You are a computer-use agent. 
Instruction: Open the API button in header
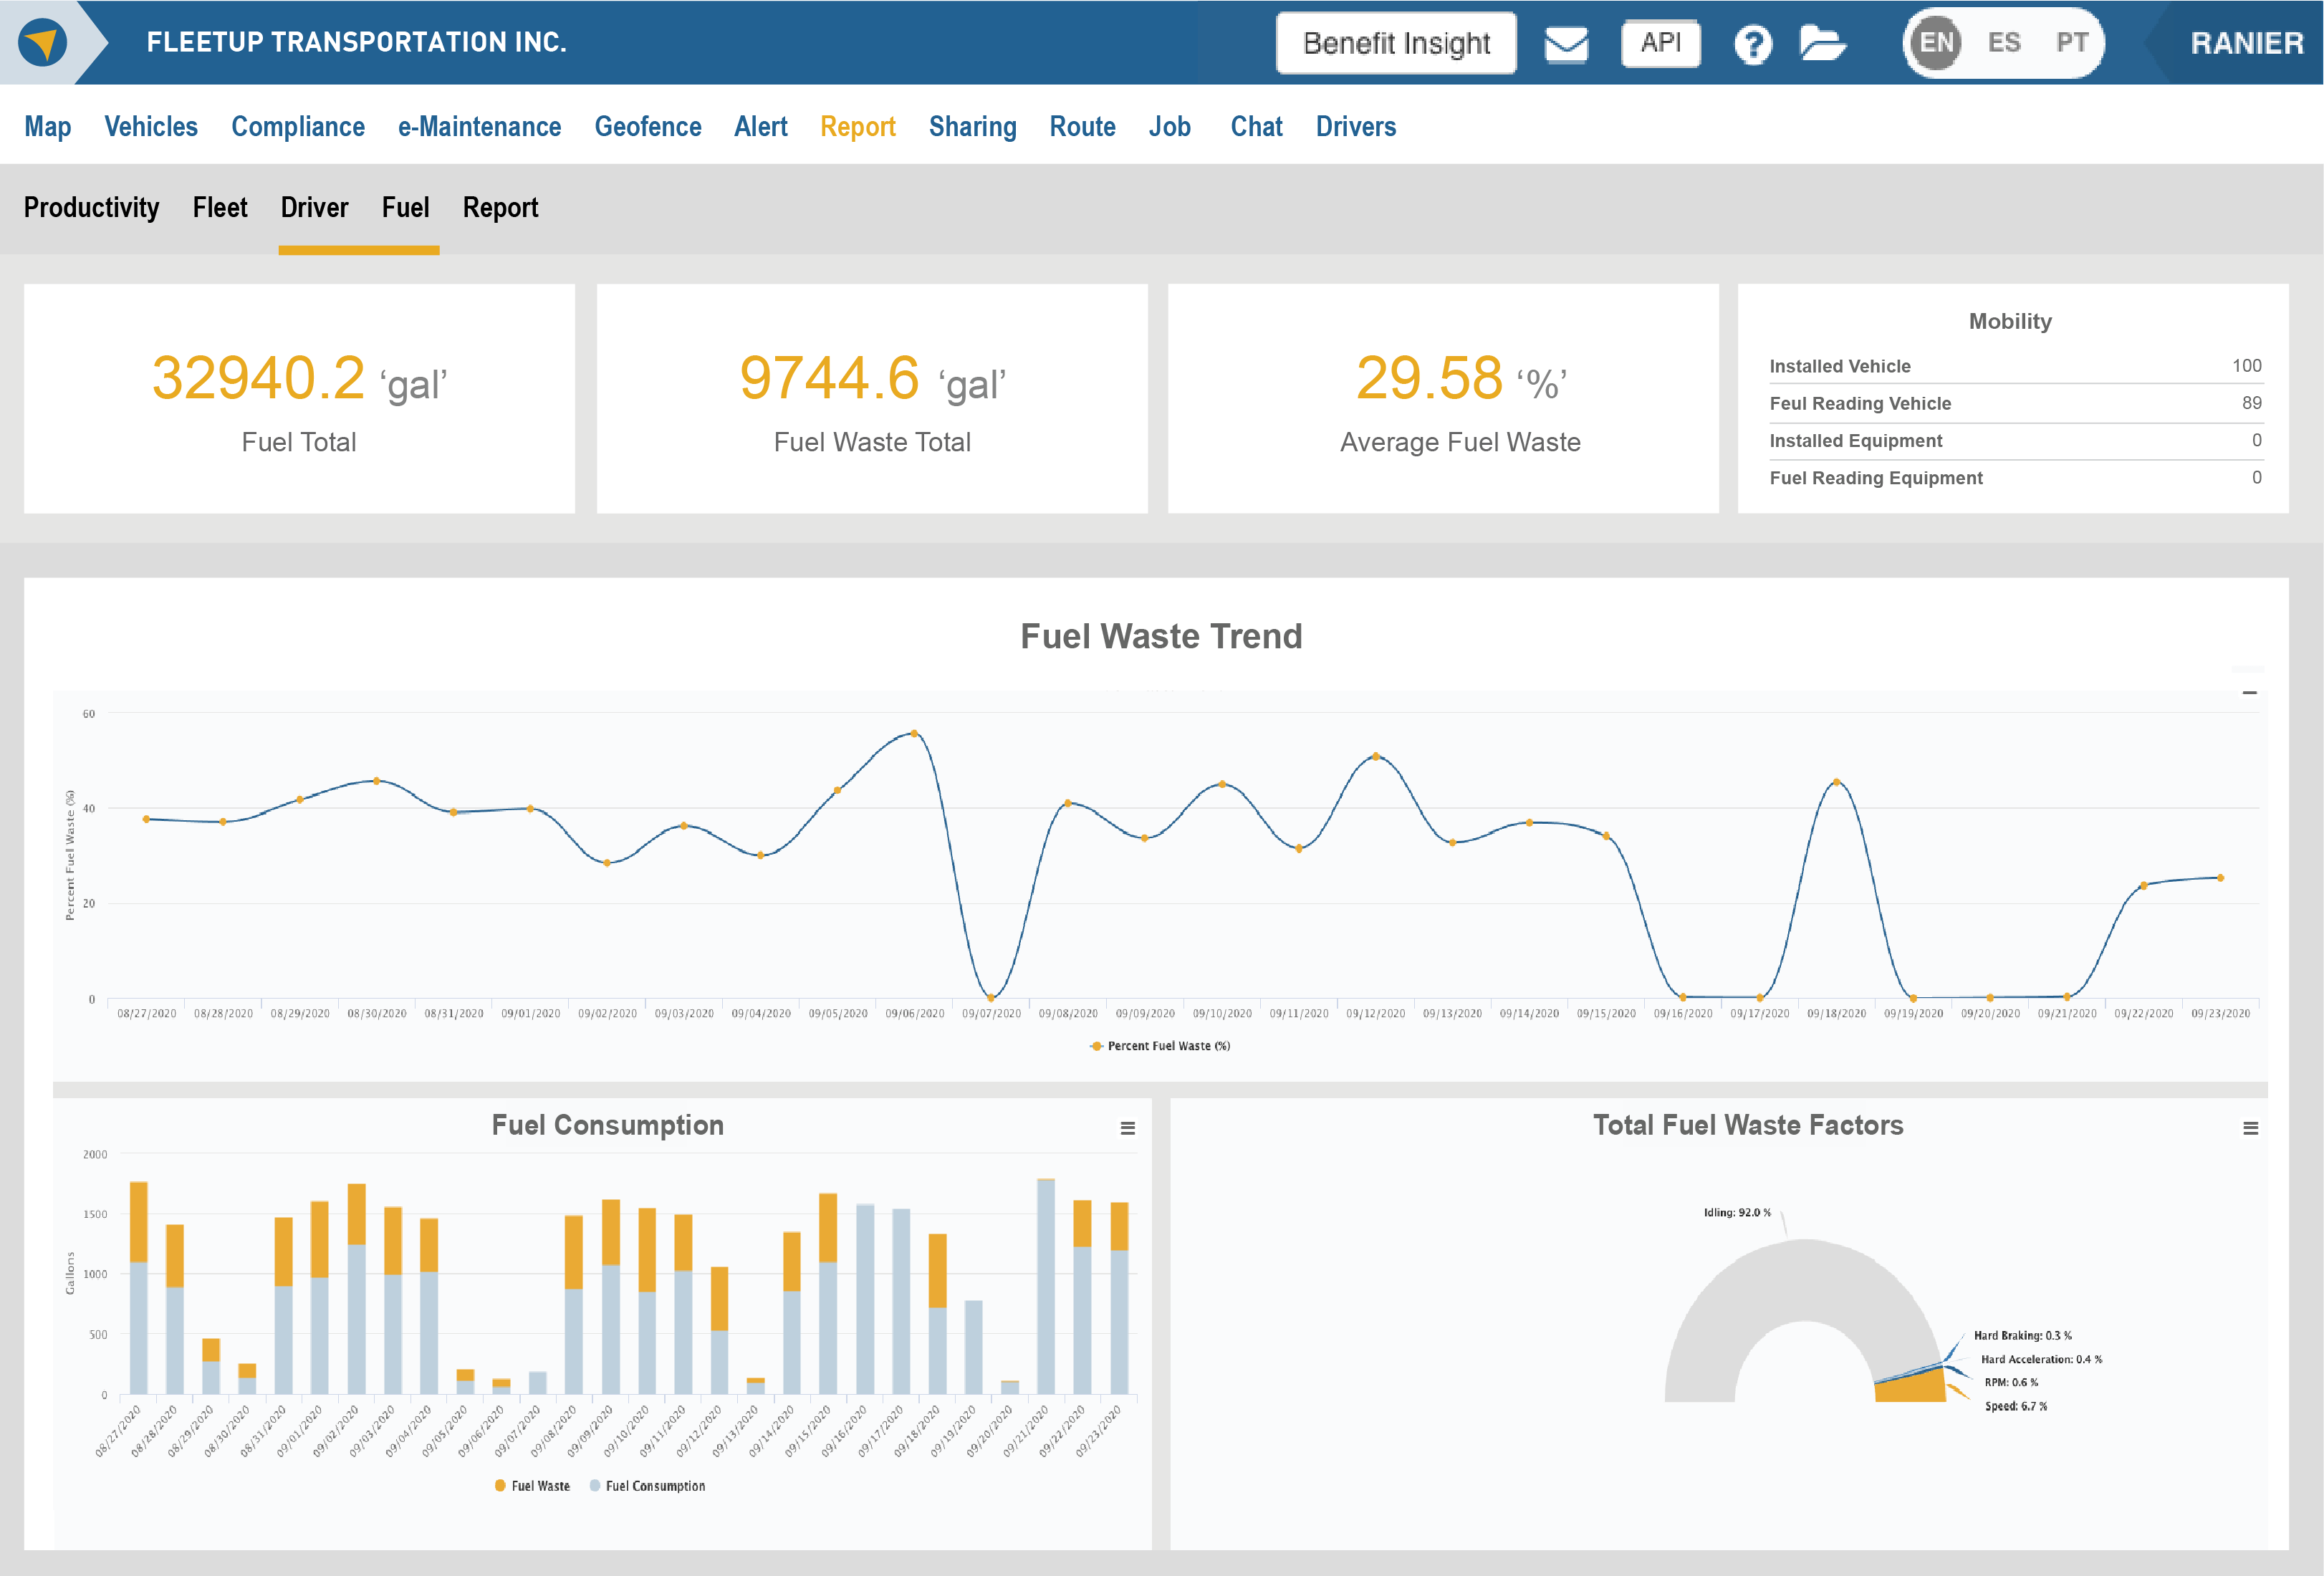[1660, 43]
